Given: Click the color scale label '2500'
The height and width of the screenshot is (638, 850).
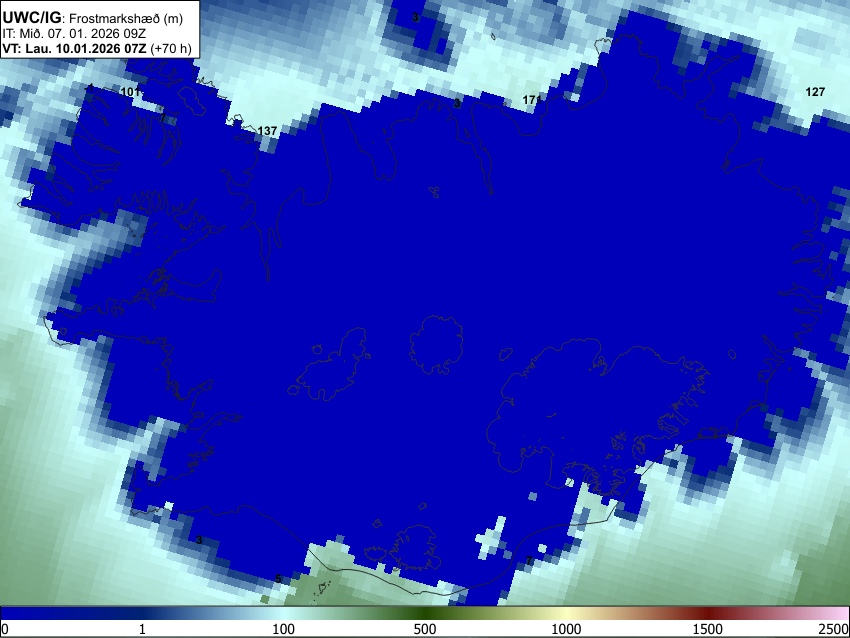Looking at the screenshot, I should click(834, 629).
